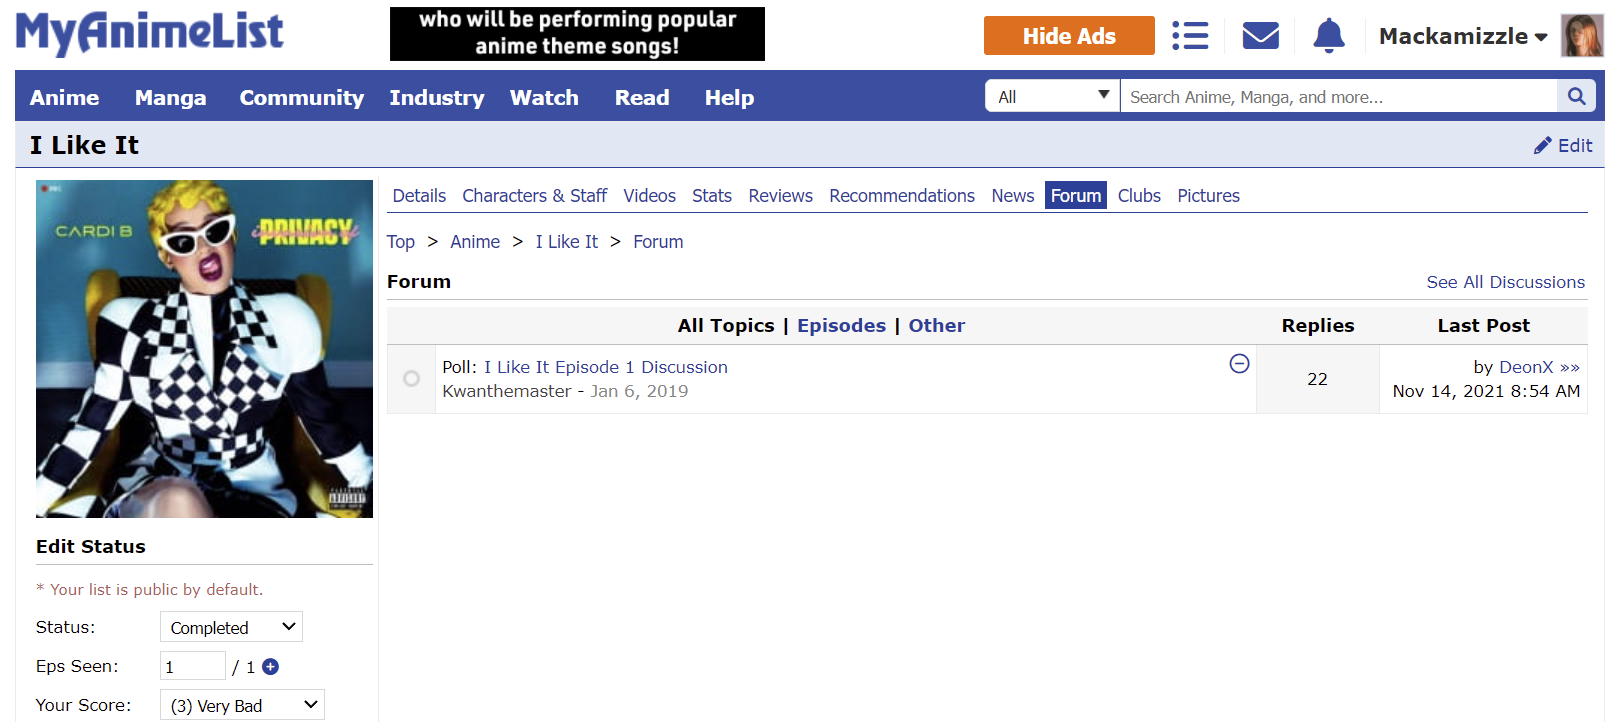This screenshot has height=722, width=1614.
Task: Click the Nov 14, 2021 8:54 AM timestamp
Action: 1486,391
